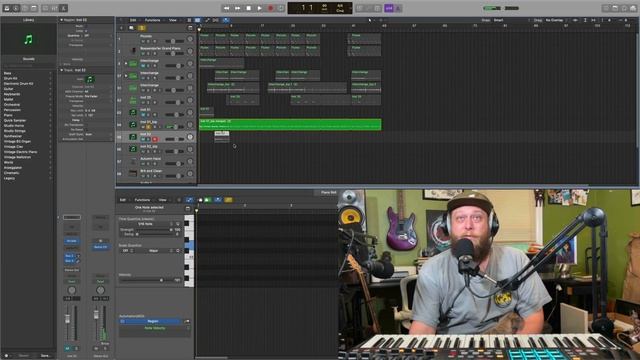The image size is (640, 360).
Task: Click the yellow global tracks button above track list
Action: coord(142,28)
